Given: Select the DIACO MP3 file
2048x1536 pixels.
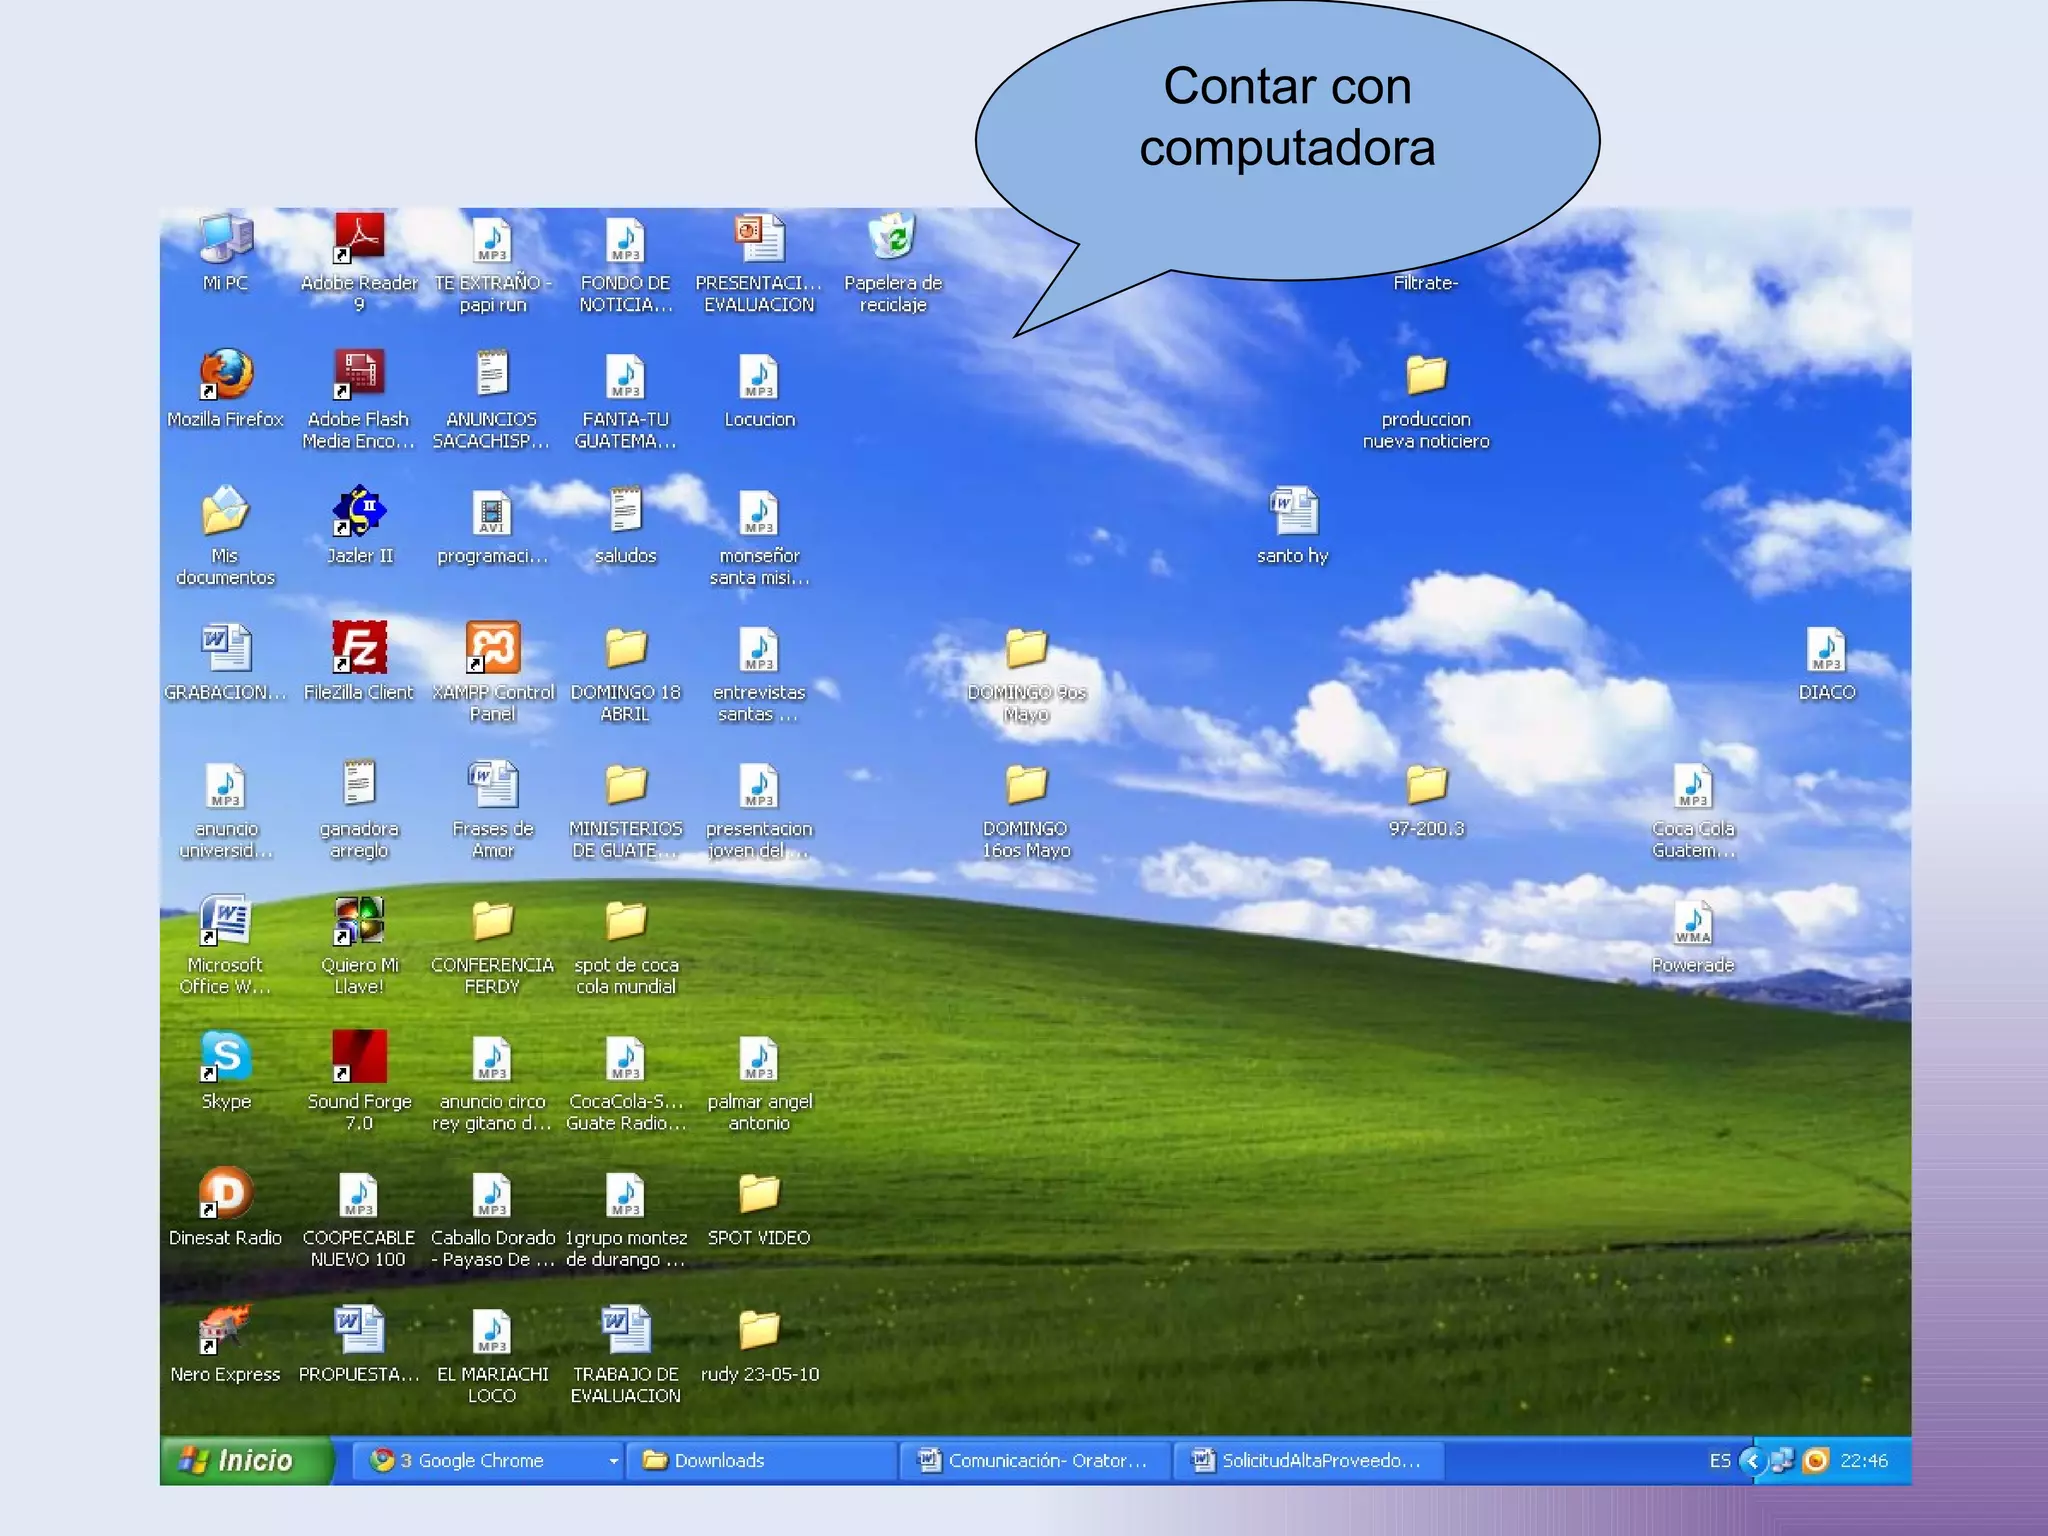Looking at the screenshot, I should tap(1826, 650).
